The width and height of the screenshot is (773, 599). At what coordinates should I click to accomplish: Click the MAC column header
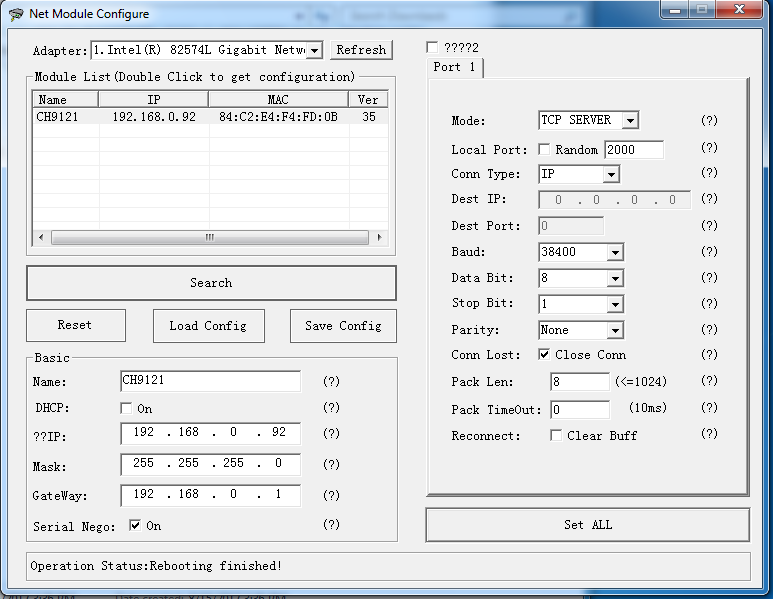(278, 100)
